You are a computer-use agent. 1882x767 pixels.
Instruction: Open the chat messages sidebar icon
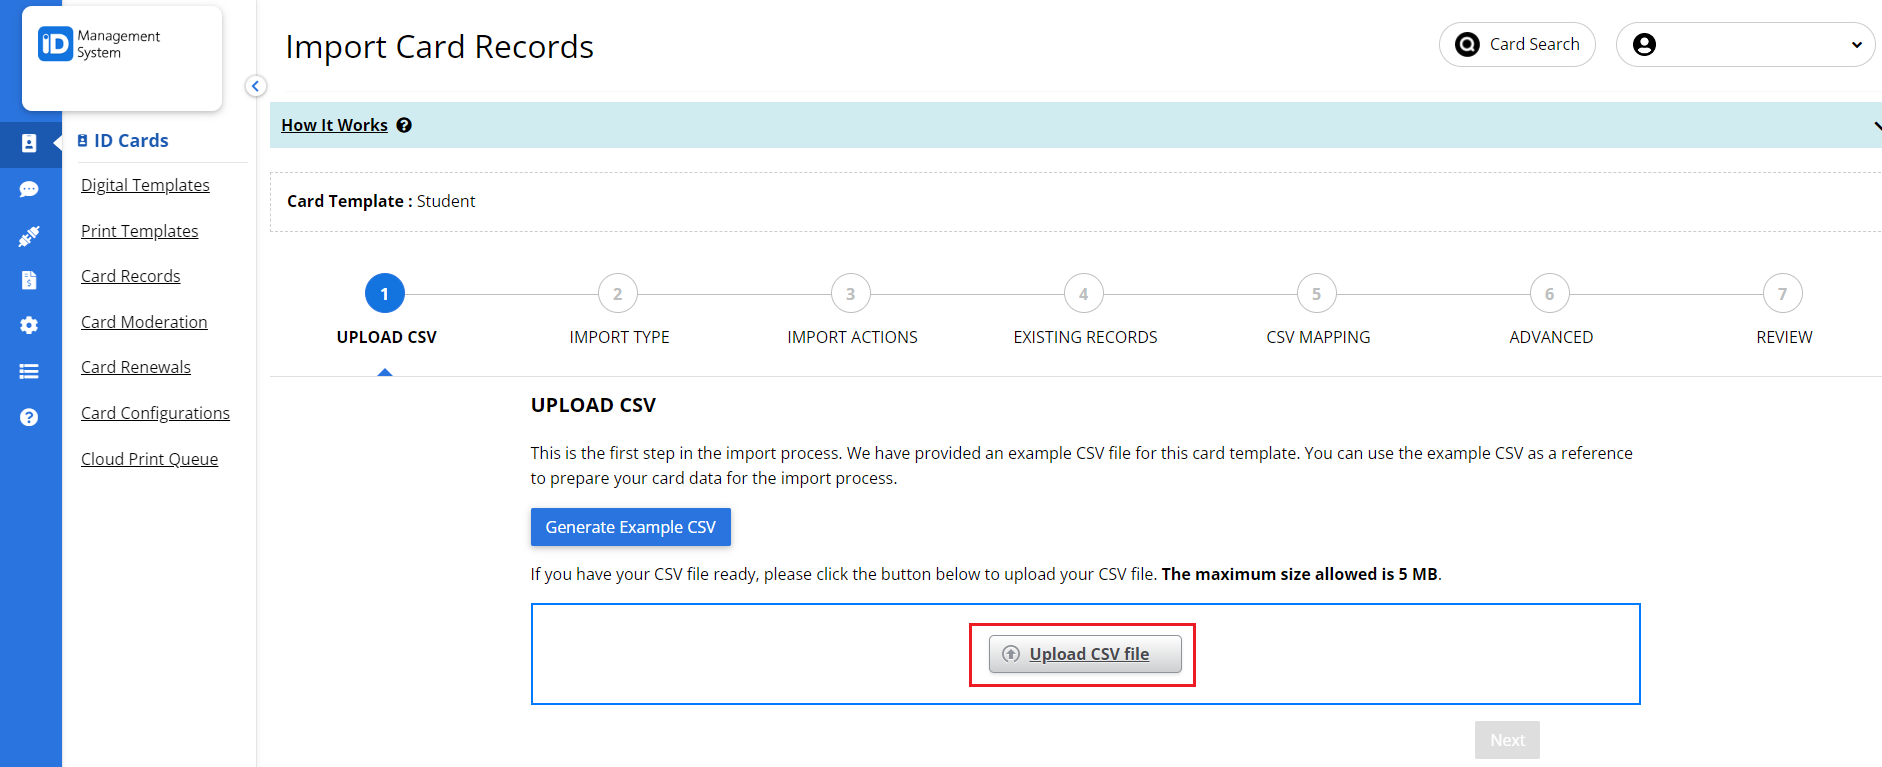29,189
